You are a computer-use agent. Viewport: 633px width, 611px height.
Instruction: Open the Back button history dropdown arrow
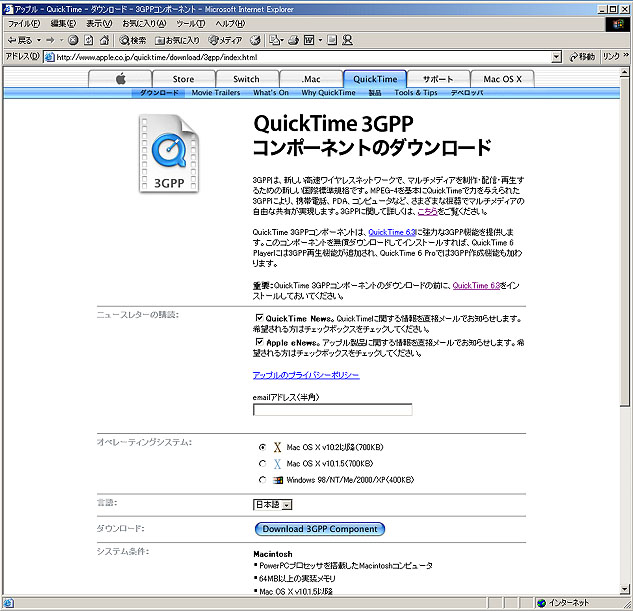coord(39,40)
